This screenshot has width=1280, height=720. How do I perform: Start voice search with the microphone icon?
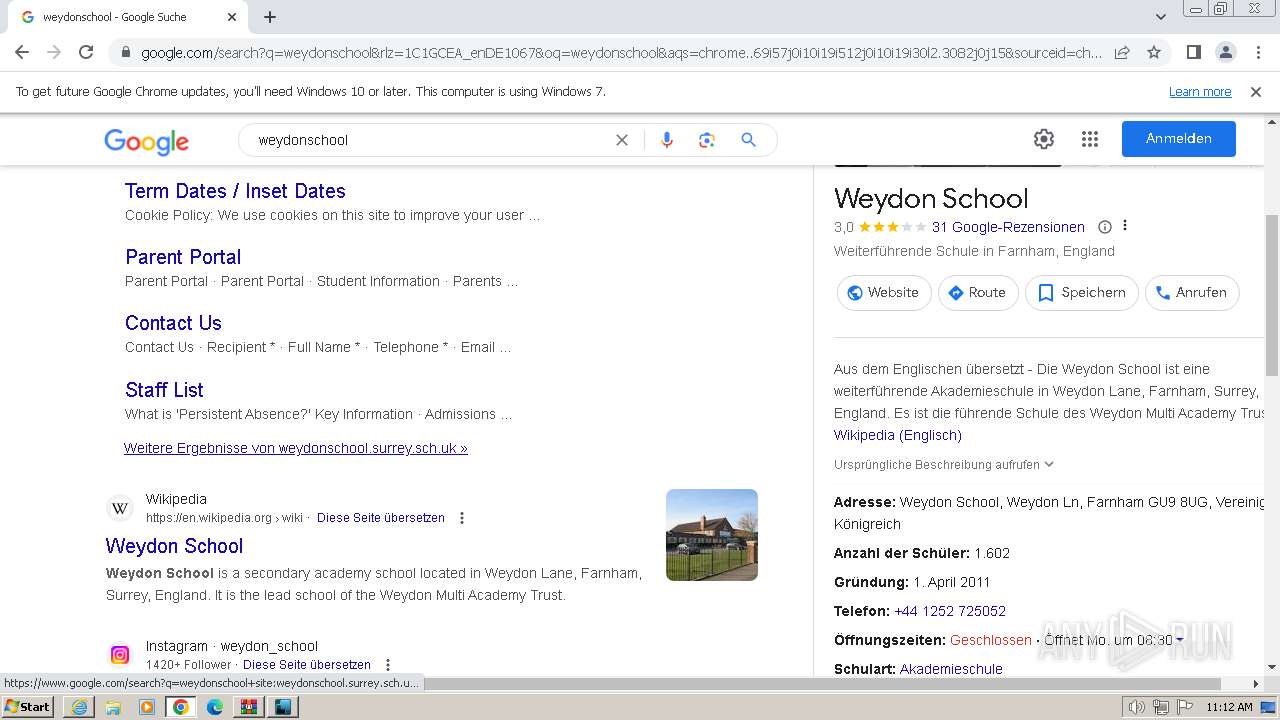point(667,140)
